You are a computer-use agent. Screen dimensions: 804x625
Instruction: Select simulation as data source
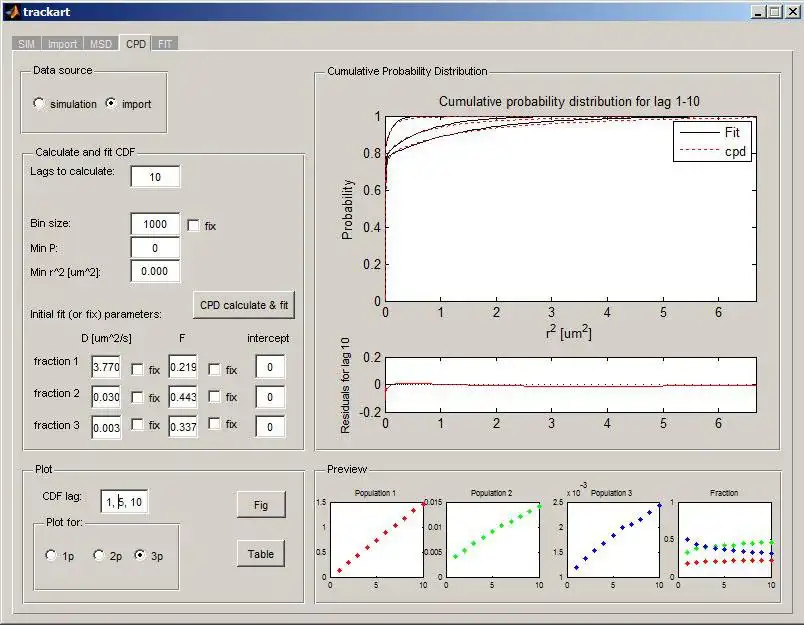coord(39,104)
